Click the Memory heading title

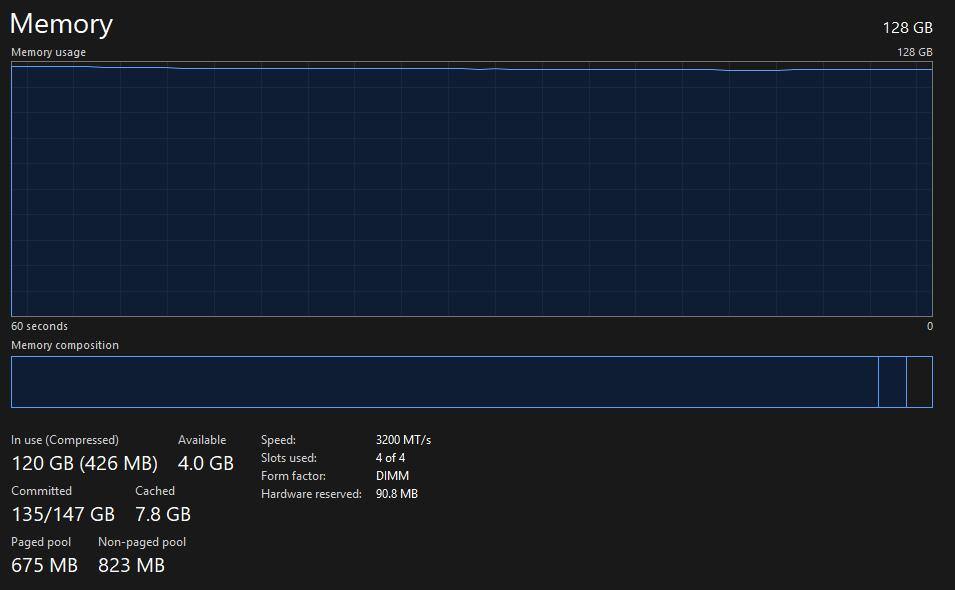(x=61, y=24)
